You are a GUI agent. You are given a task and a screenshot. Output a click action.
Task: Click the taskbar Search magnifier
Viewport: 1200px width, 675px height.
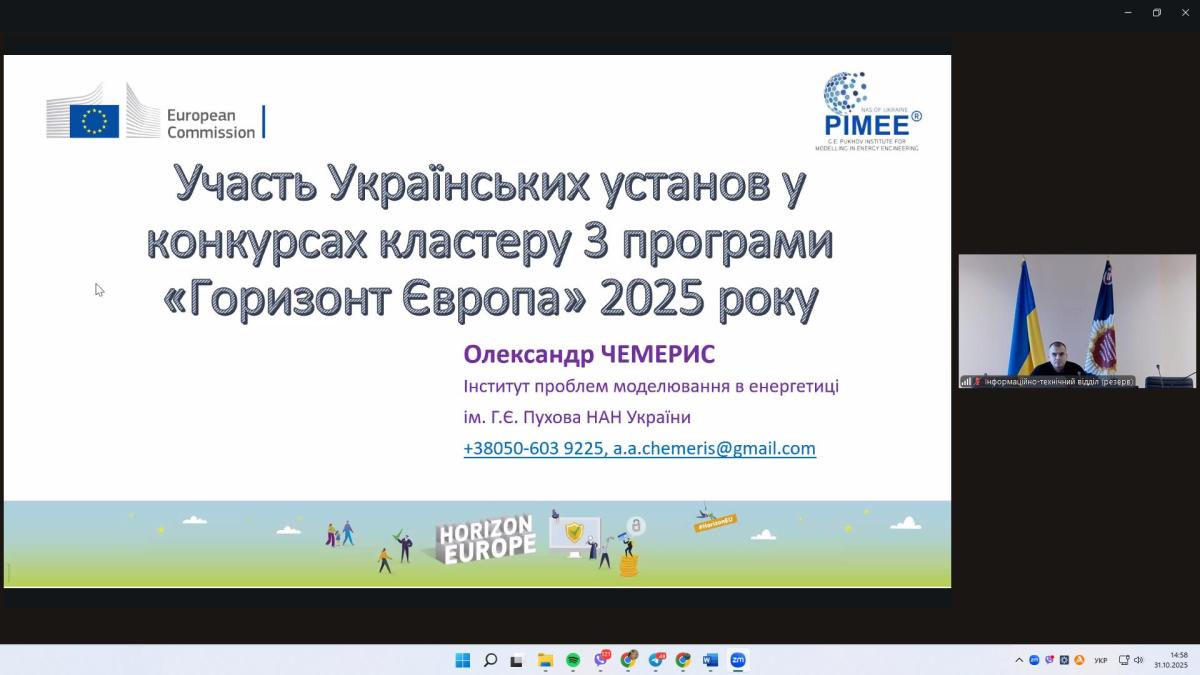tap(490, 660)
